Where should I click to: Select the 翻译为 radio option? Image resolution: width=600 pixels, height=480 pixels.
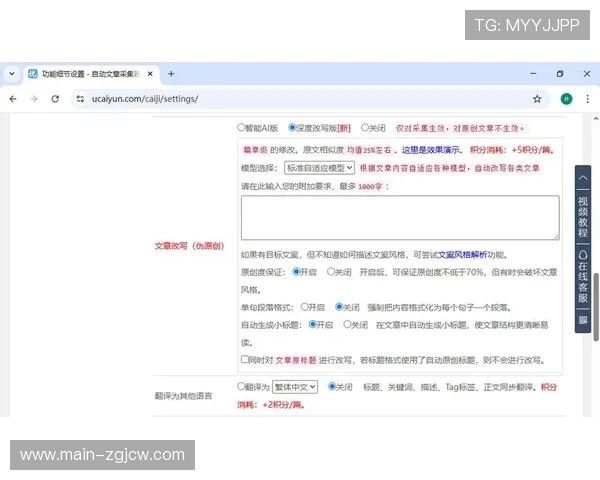241,386
